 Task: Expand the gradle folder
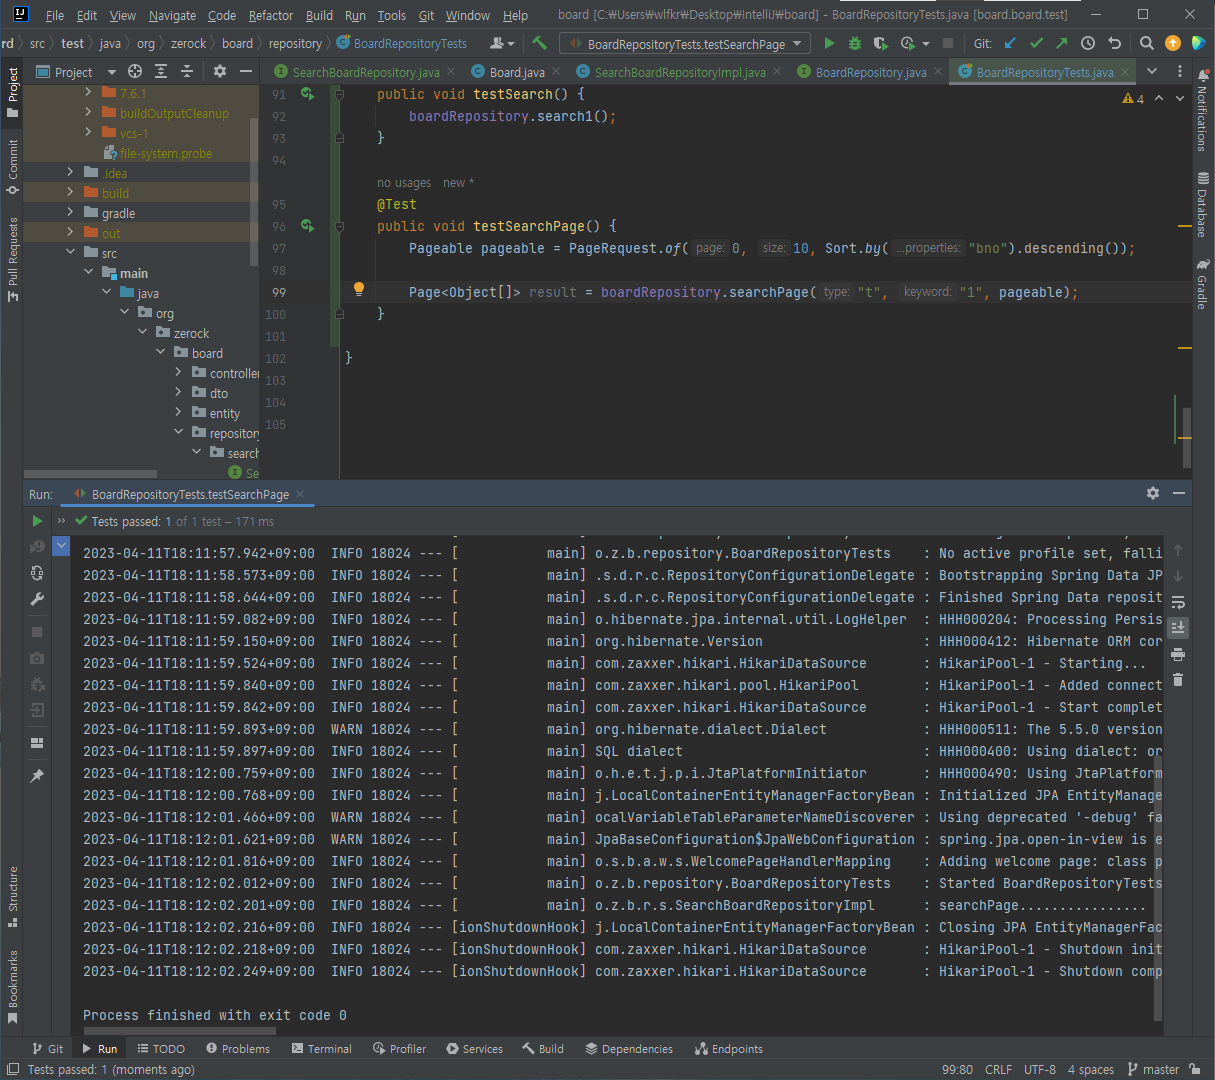pos(70,212)
